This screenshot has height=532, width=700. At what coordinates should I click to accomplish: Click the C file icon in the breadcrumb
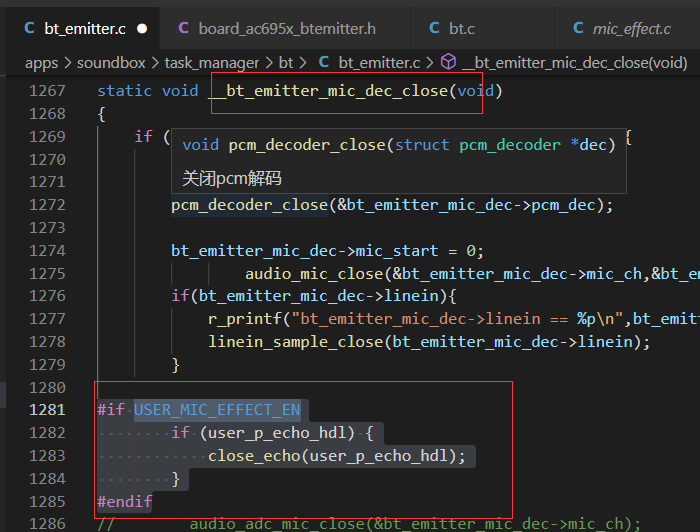pos(324,62)
